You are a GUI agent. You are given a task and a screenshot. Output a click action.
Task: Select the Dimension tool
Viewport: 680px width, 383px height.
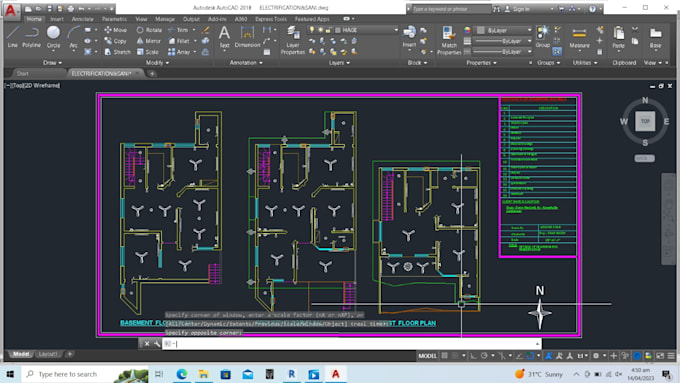pyautogui.click(x=247, y=36)
